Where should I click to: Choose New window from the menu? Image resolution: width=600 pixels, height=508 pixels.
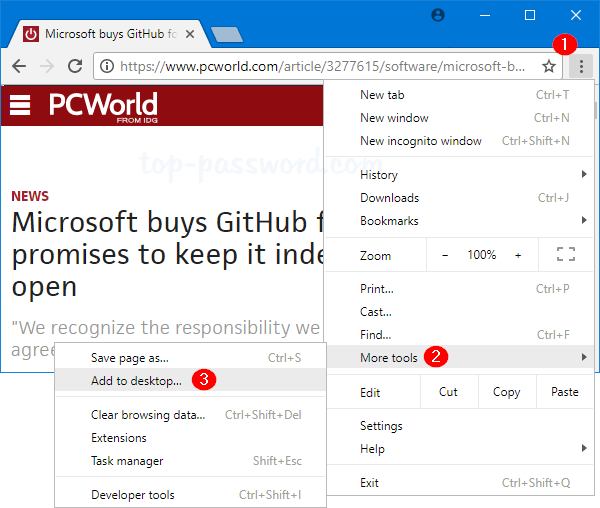(459, 118)
